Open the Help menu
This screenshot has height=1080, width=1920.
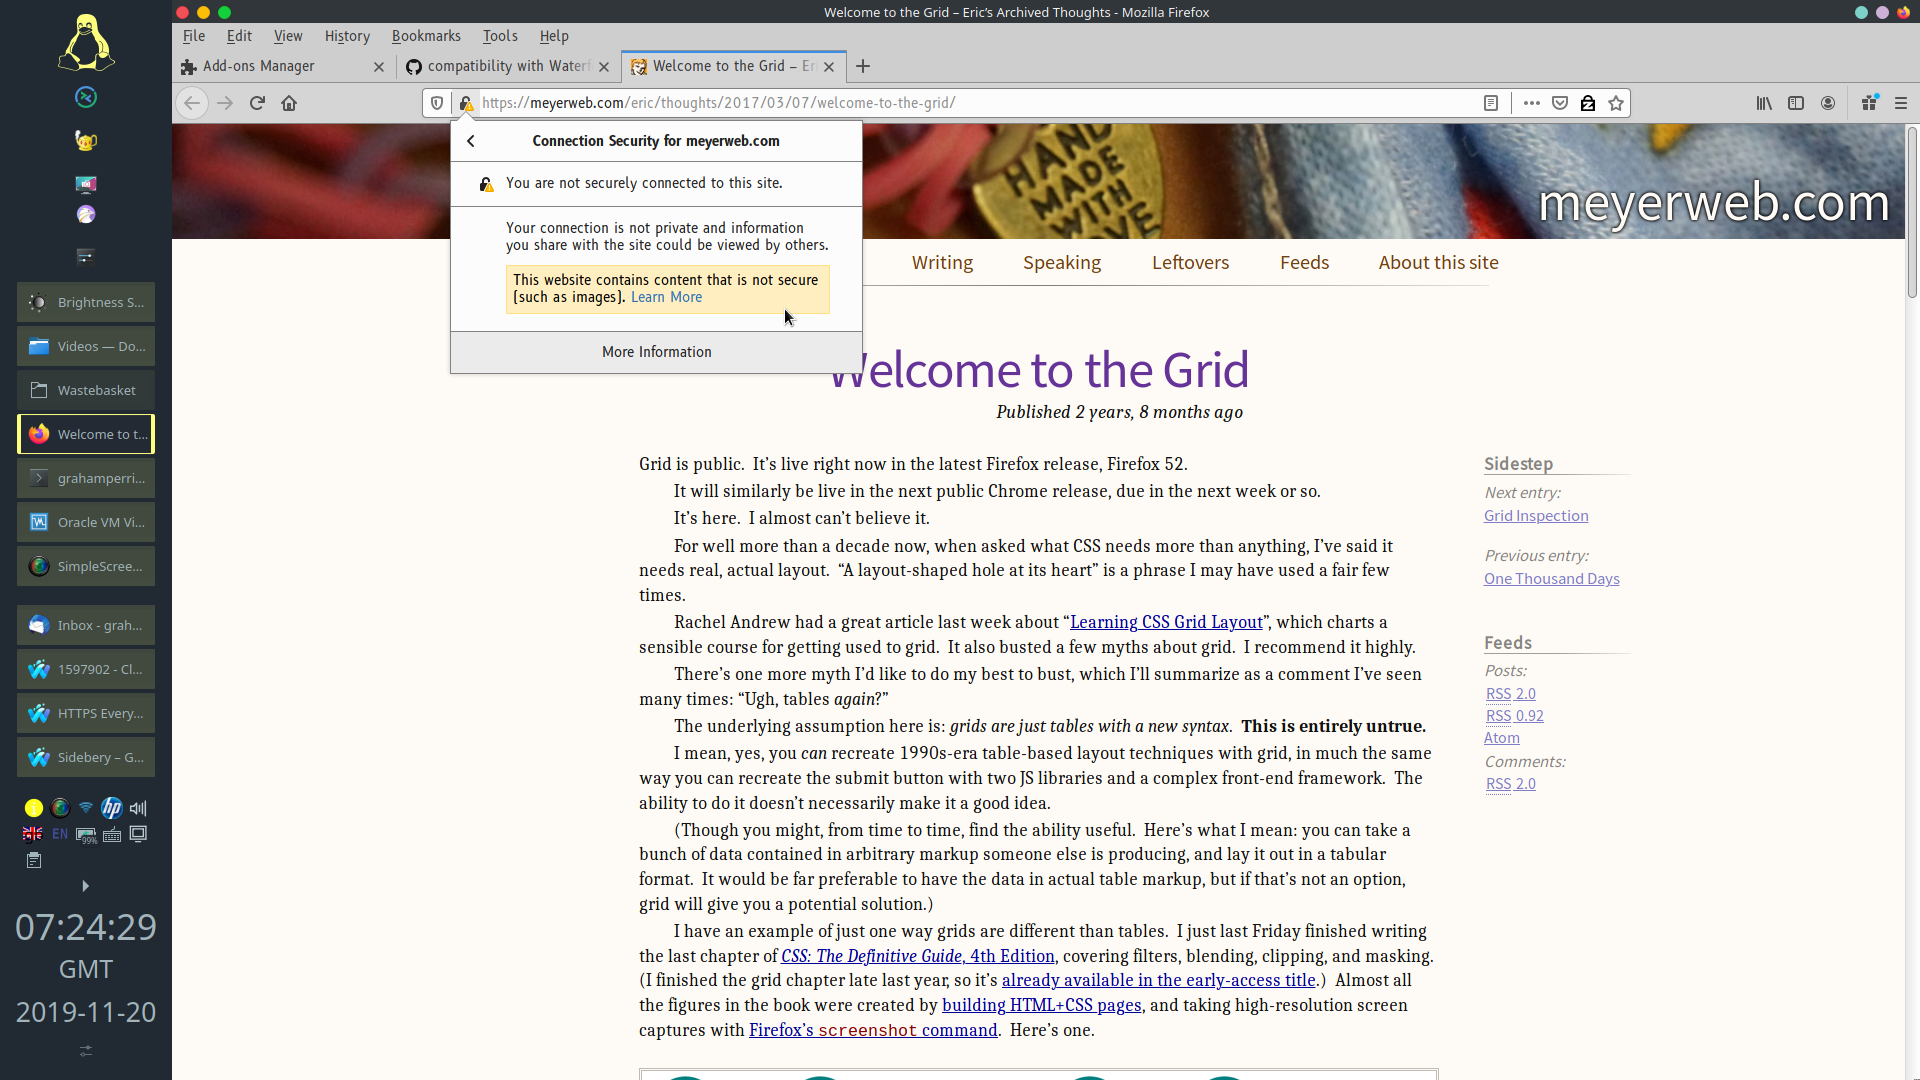point(554,36)
